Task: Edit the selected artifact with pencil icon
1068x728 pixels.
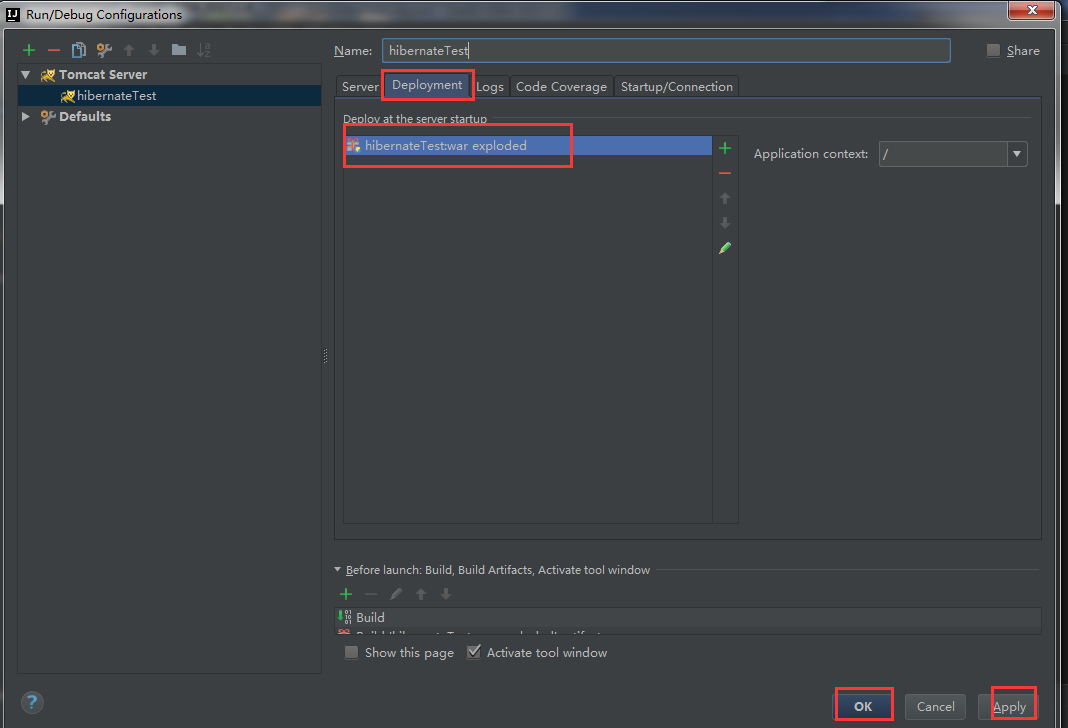Action: (725, 249)
